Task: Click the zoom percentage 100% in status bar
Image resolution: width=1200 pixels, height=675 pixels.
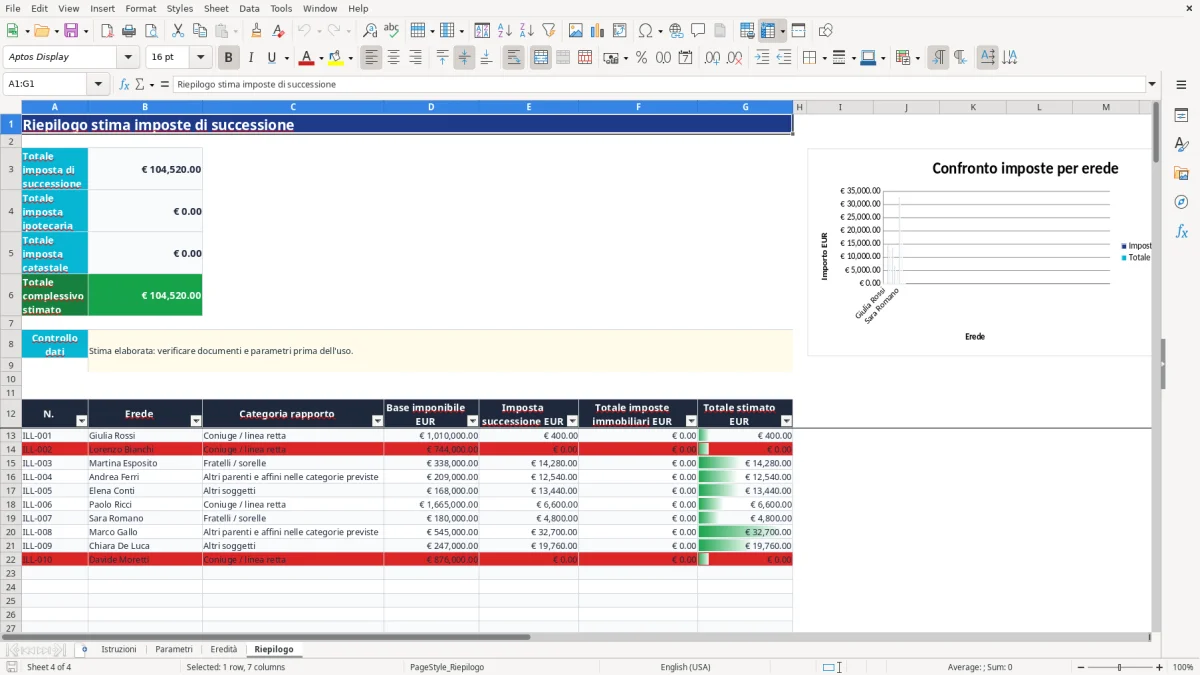Action: coord(1183,667)
